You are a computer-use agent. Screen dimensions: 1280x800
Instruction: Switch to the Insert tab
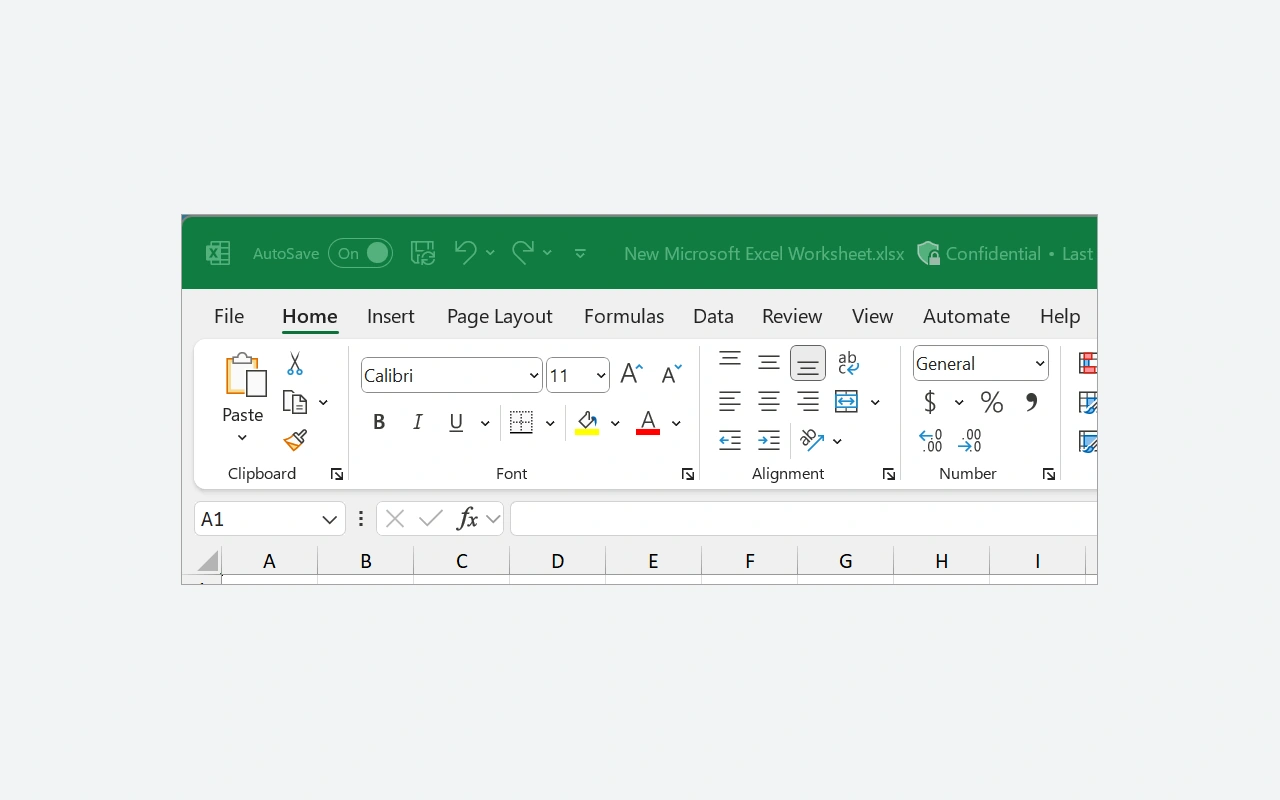391,316
